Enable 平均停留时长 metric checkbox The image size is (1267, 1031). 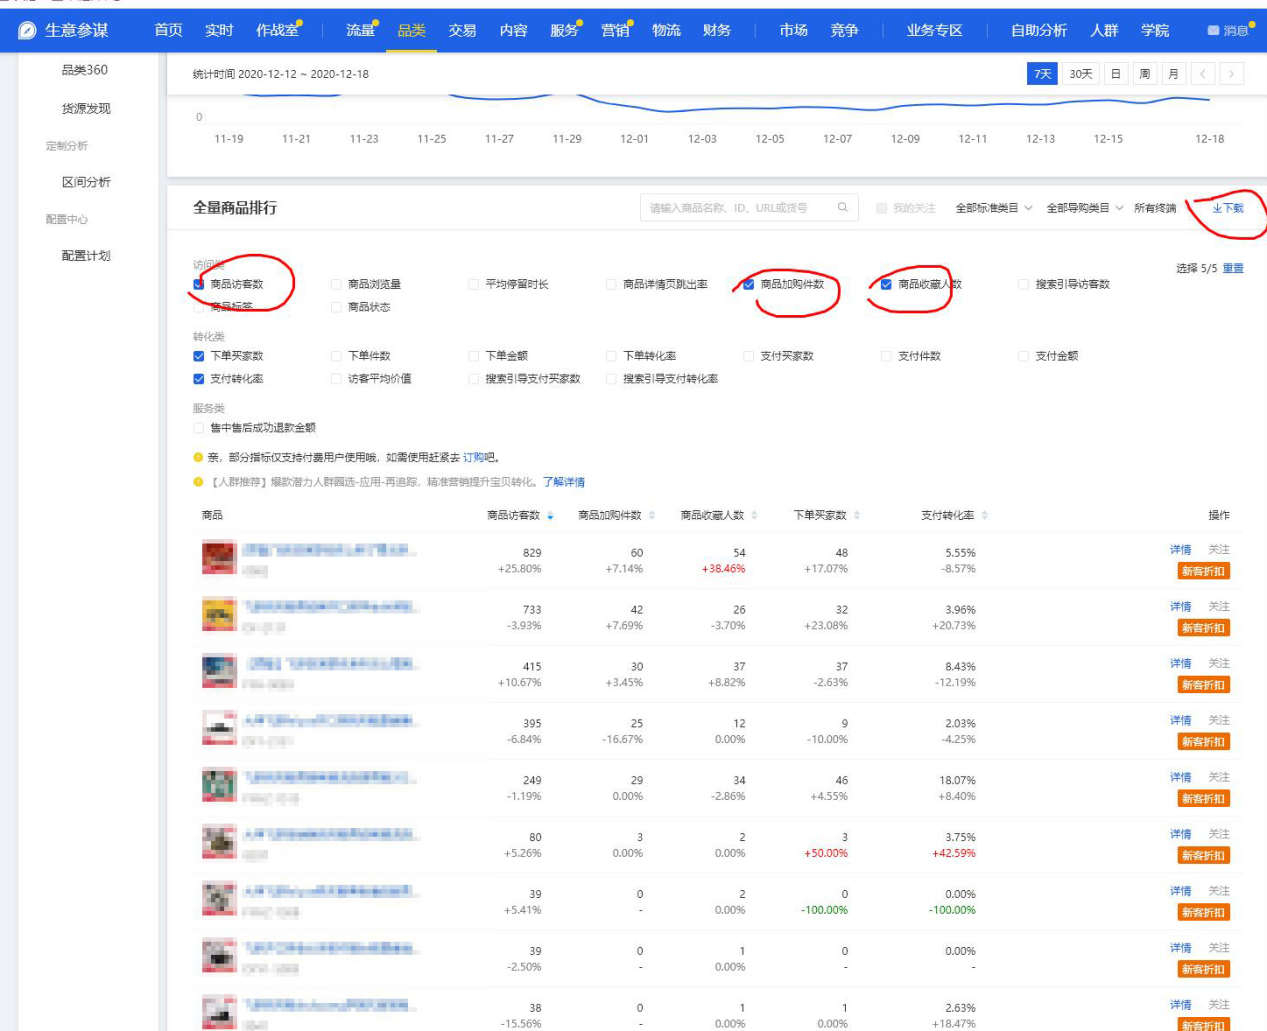point(474,285)
